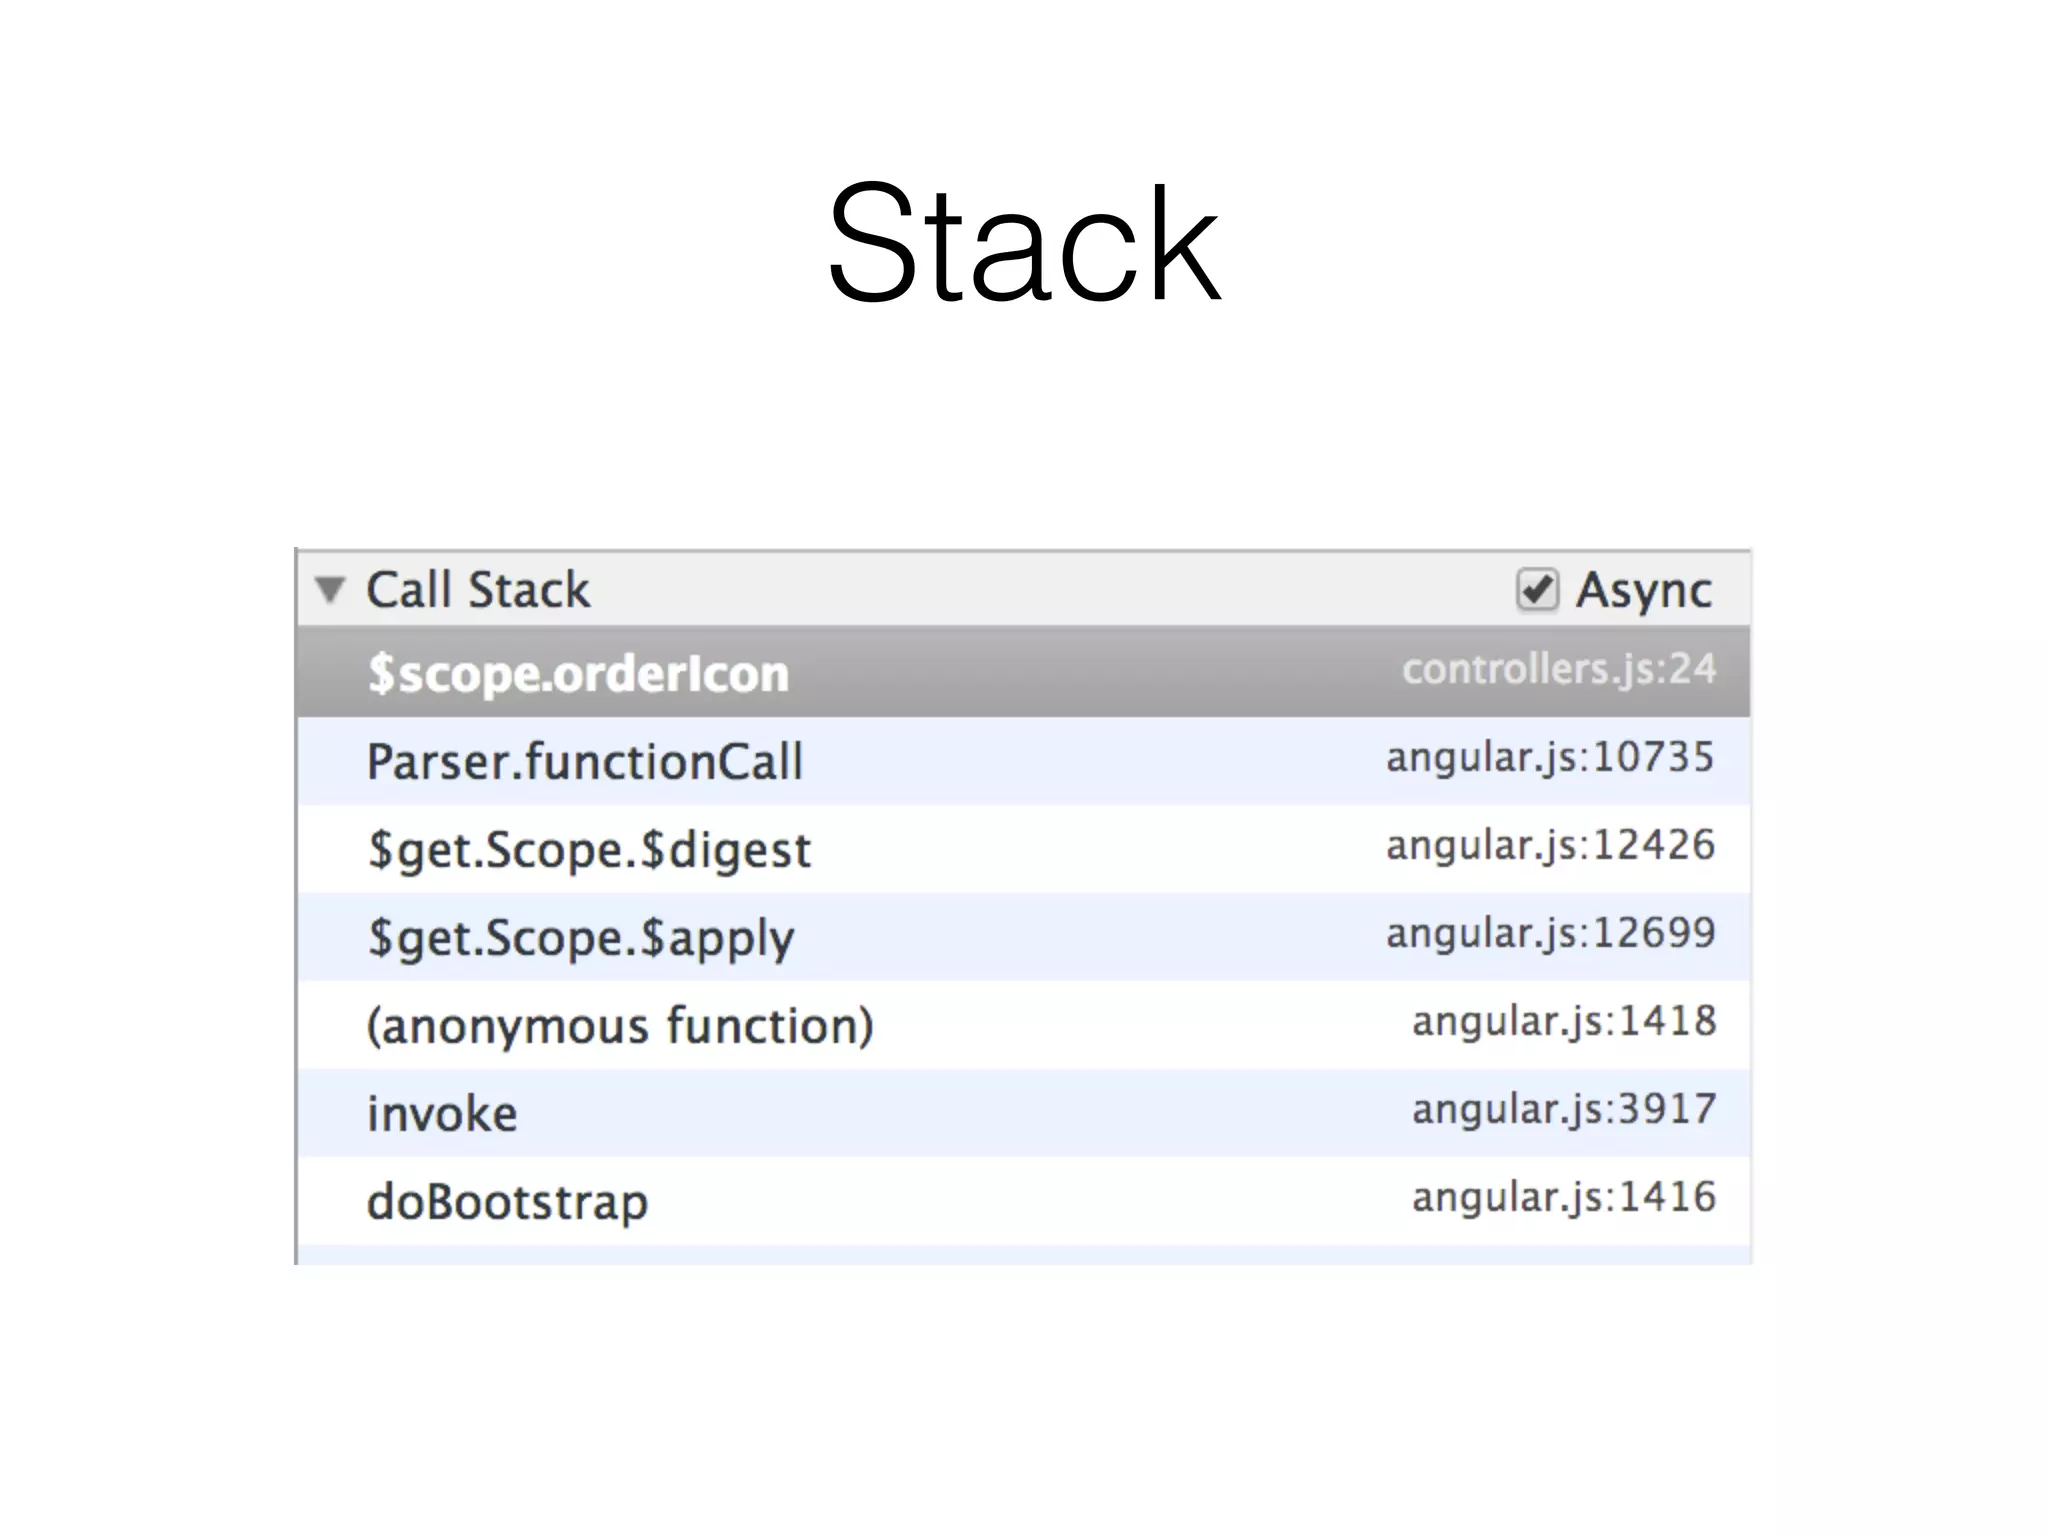2048x1536 pixels.
Task: Open the angular.js:12426 source link
Action: (x=1551, y=845)
